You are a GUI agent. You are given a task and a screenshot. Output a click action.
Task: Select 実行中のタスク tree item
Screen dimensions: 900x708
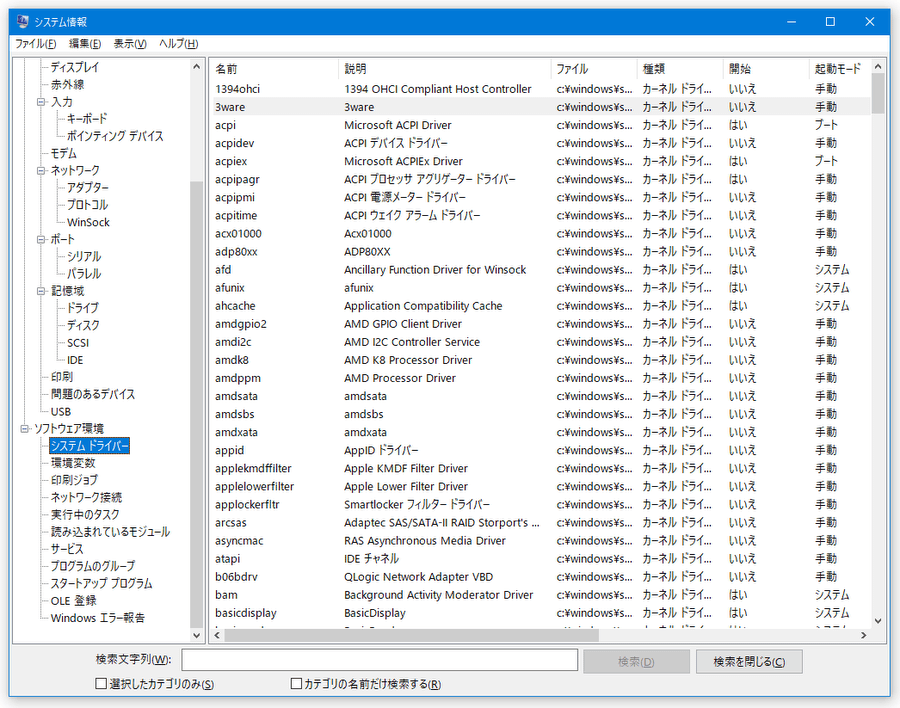[x=85, y=514]
